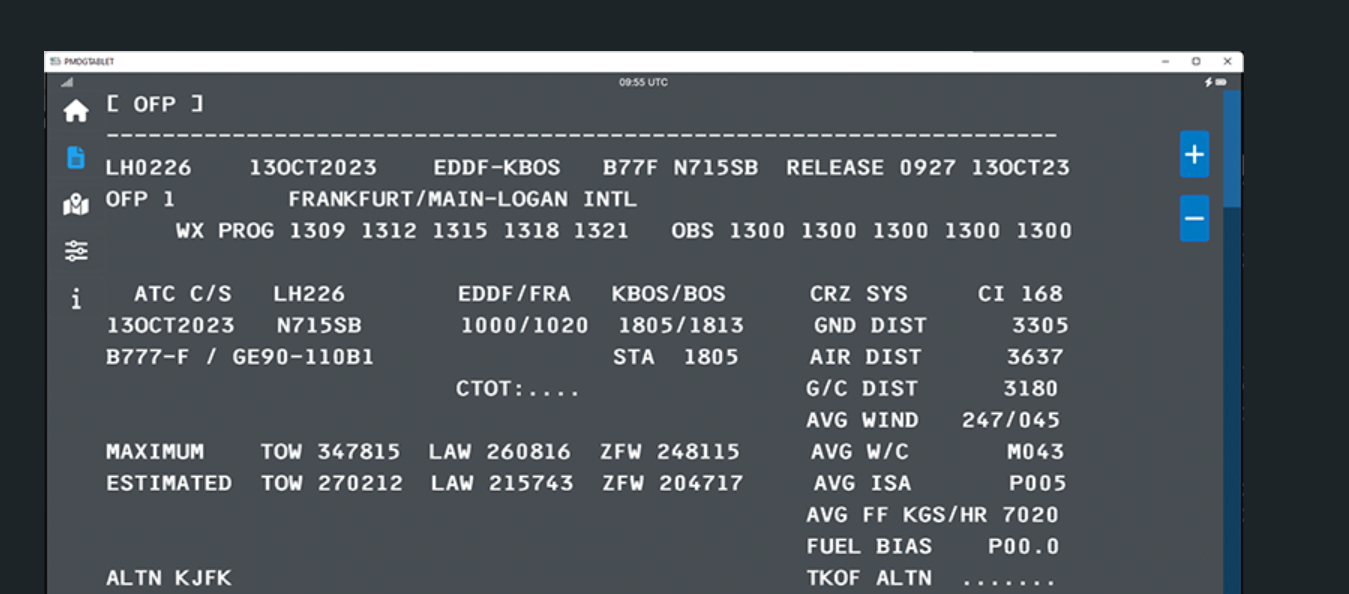The height and width of the screenshot is (594, 1349).
Task: Click the AIR DIST value 3637
Action: (1035, 357)
